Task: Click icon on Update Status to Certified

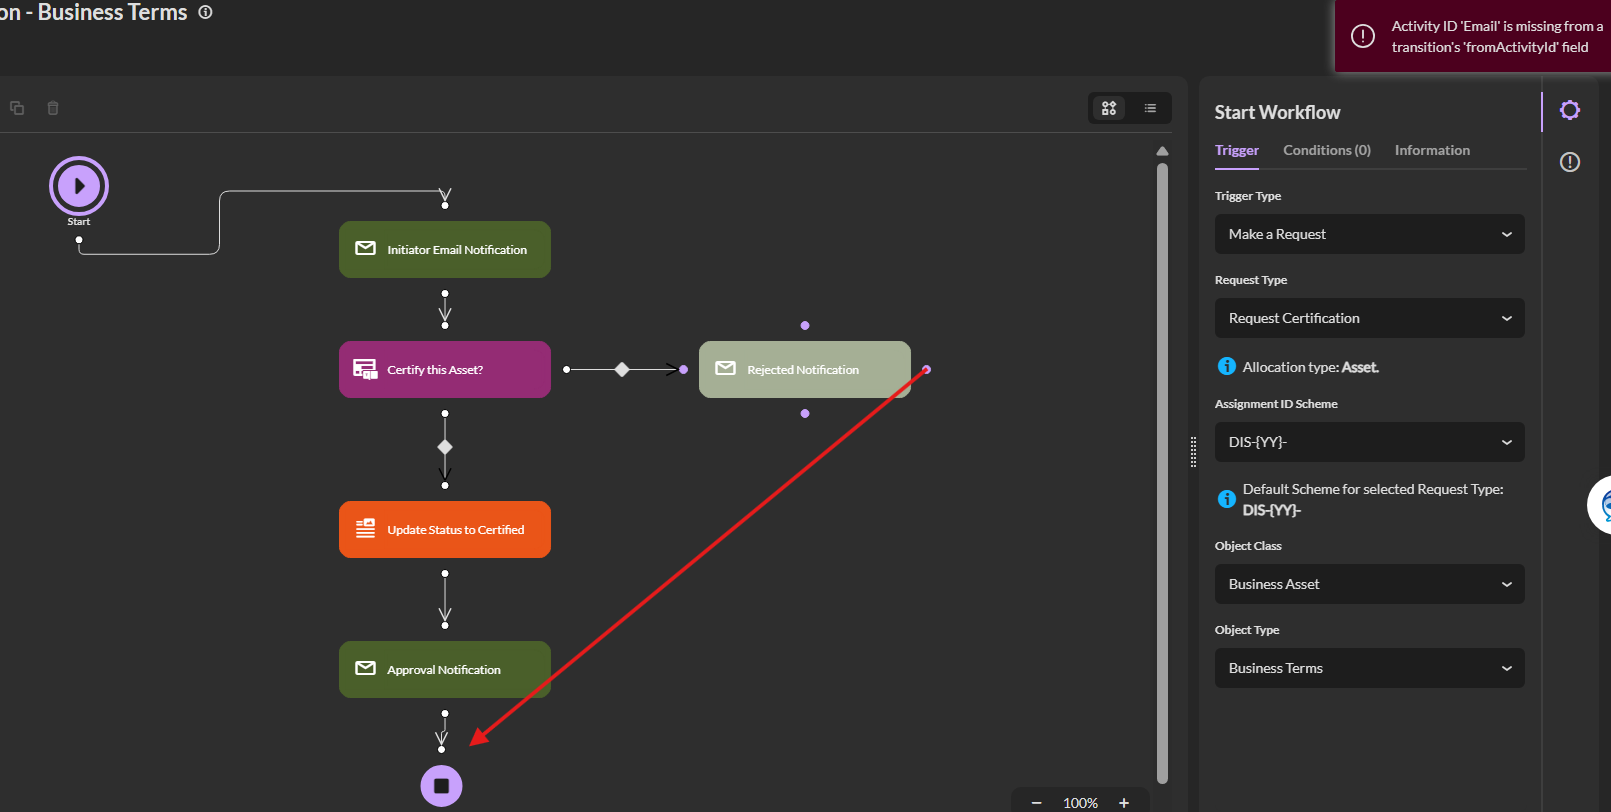Action: 366,529
